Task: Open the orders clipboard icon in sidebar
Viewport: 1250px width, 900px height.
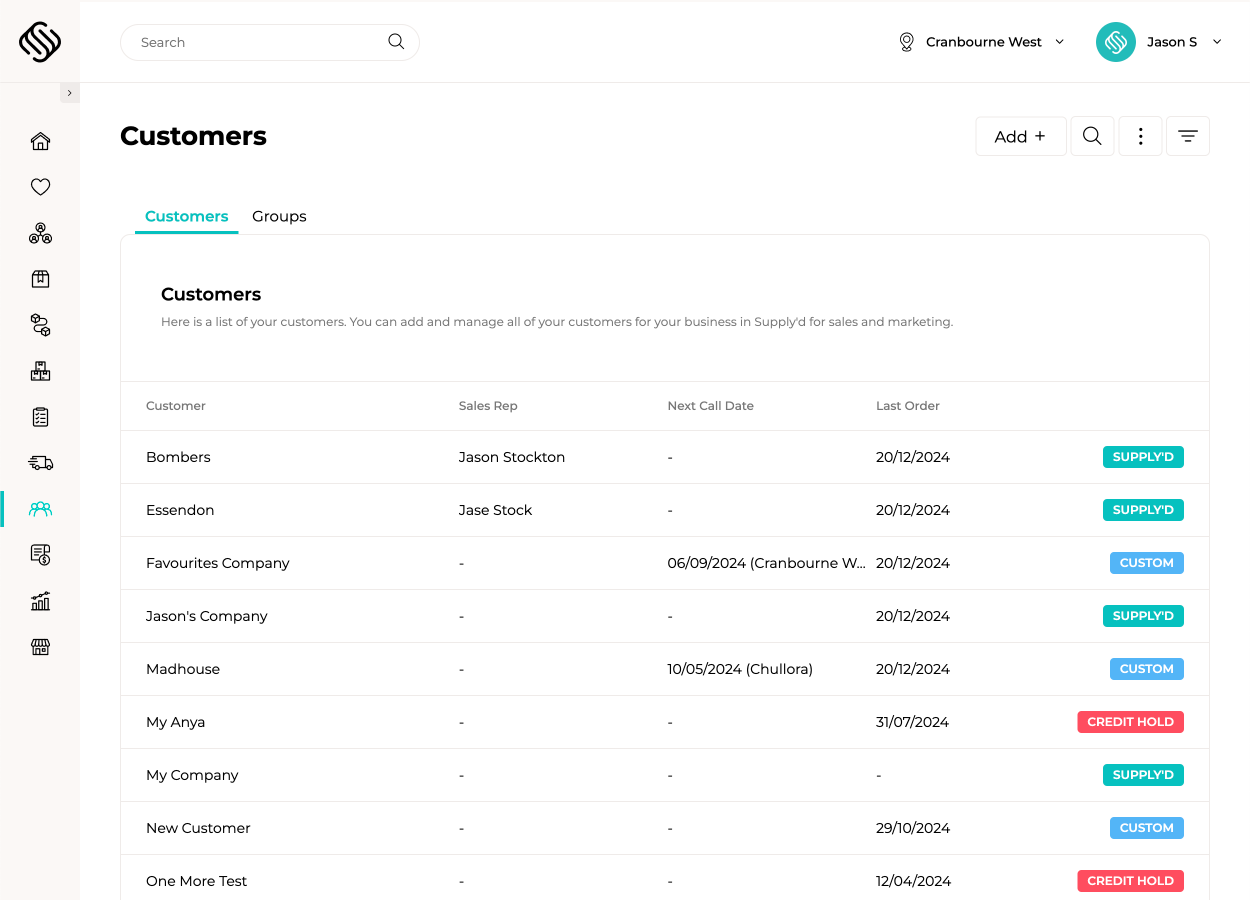Action: click(x=40, y=417)
